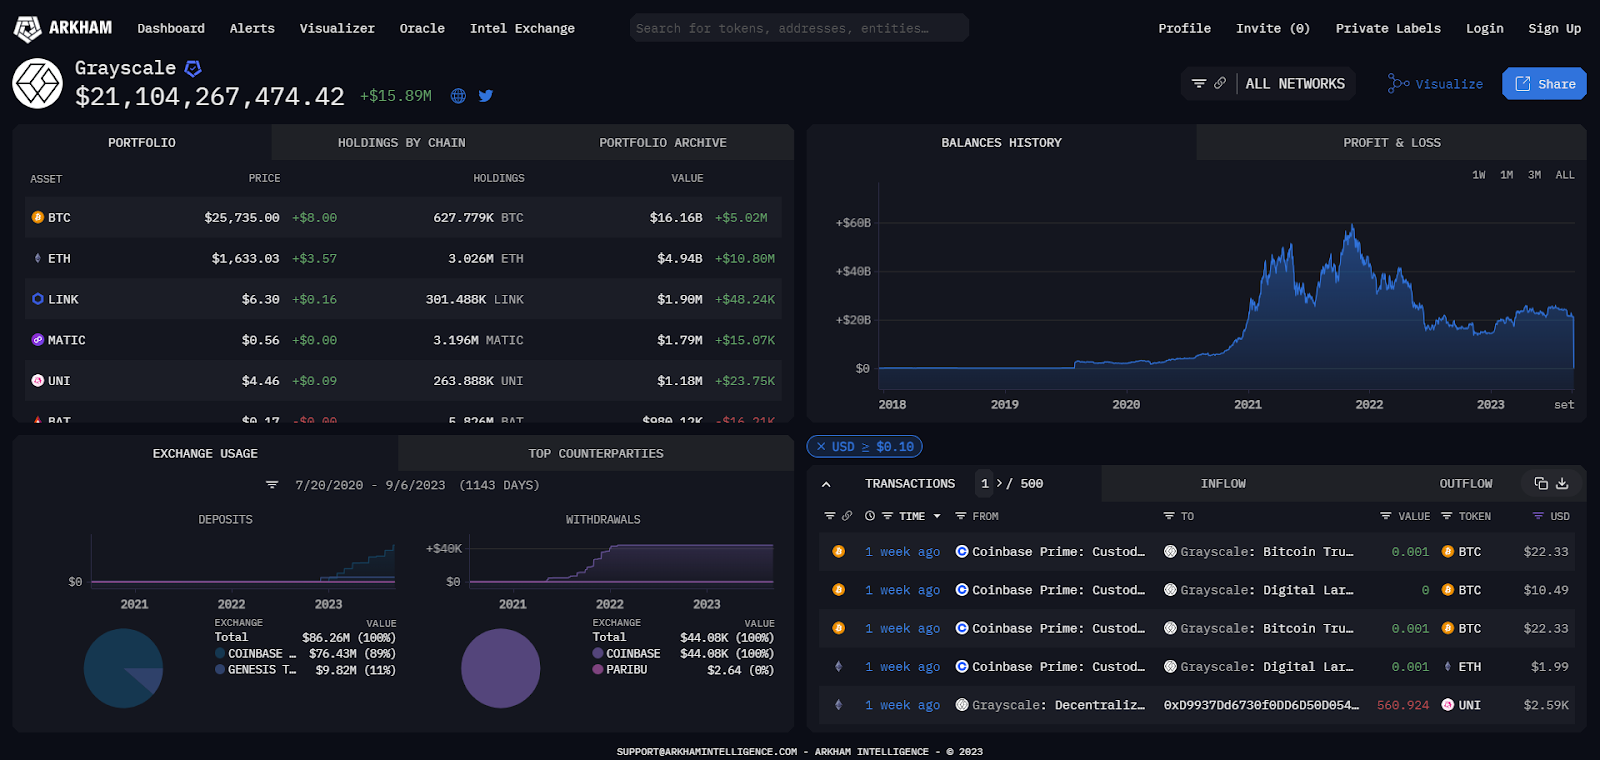The image size is (1600, 760).
Task: Select the ALL balance history range
Action: (x=1565, y=175)
